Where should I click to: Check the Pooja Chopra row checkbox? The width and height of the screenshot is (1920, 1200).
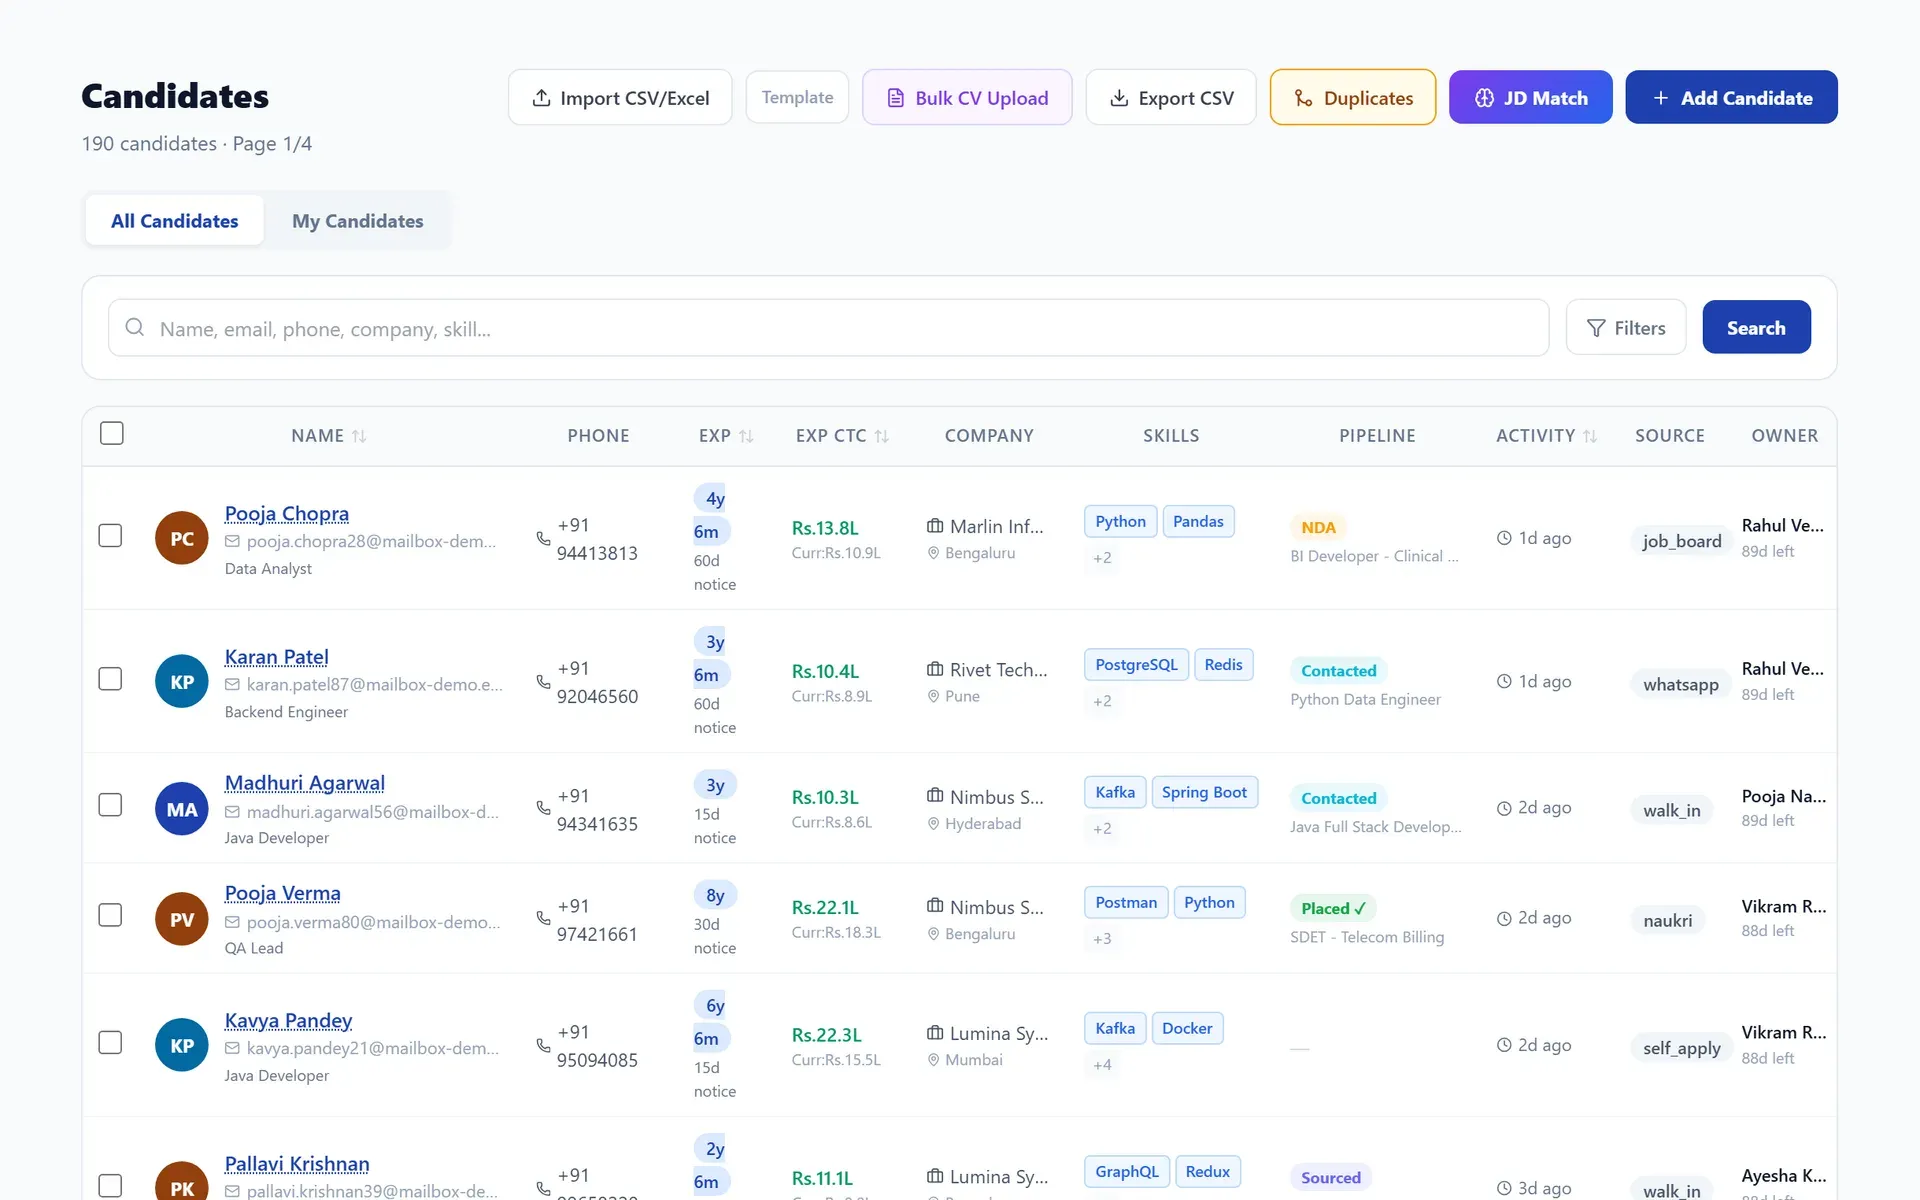(110, 535)
